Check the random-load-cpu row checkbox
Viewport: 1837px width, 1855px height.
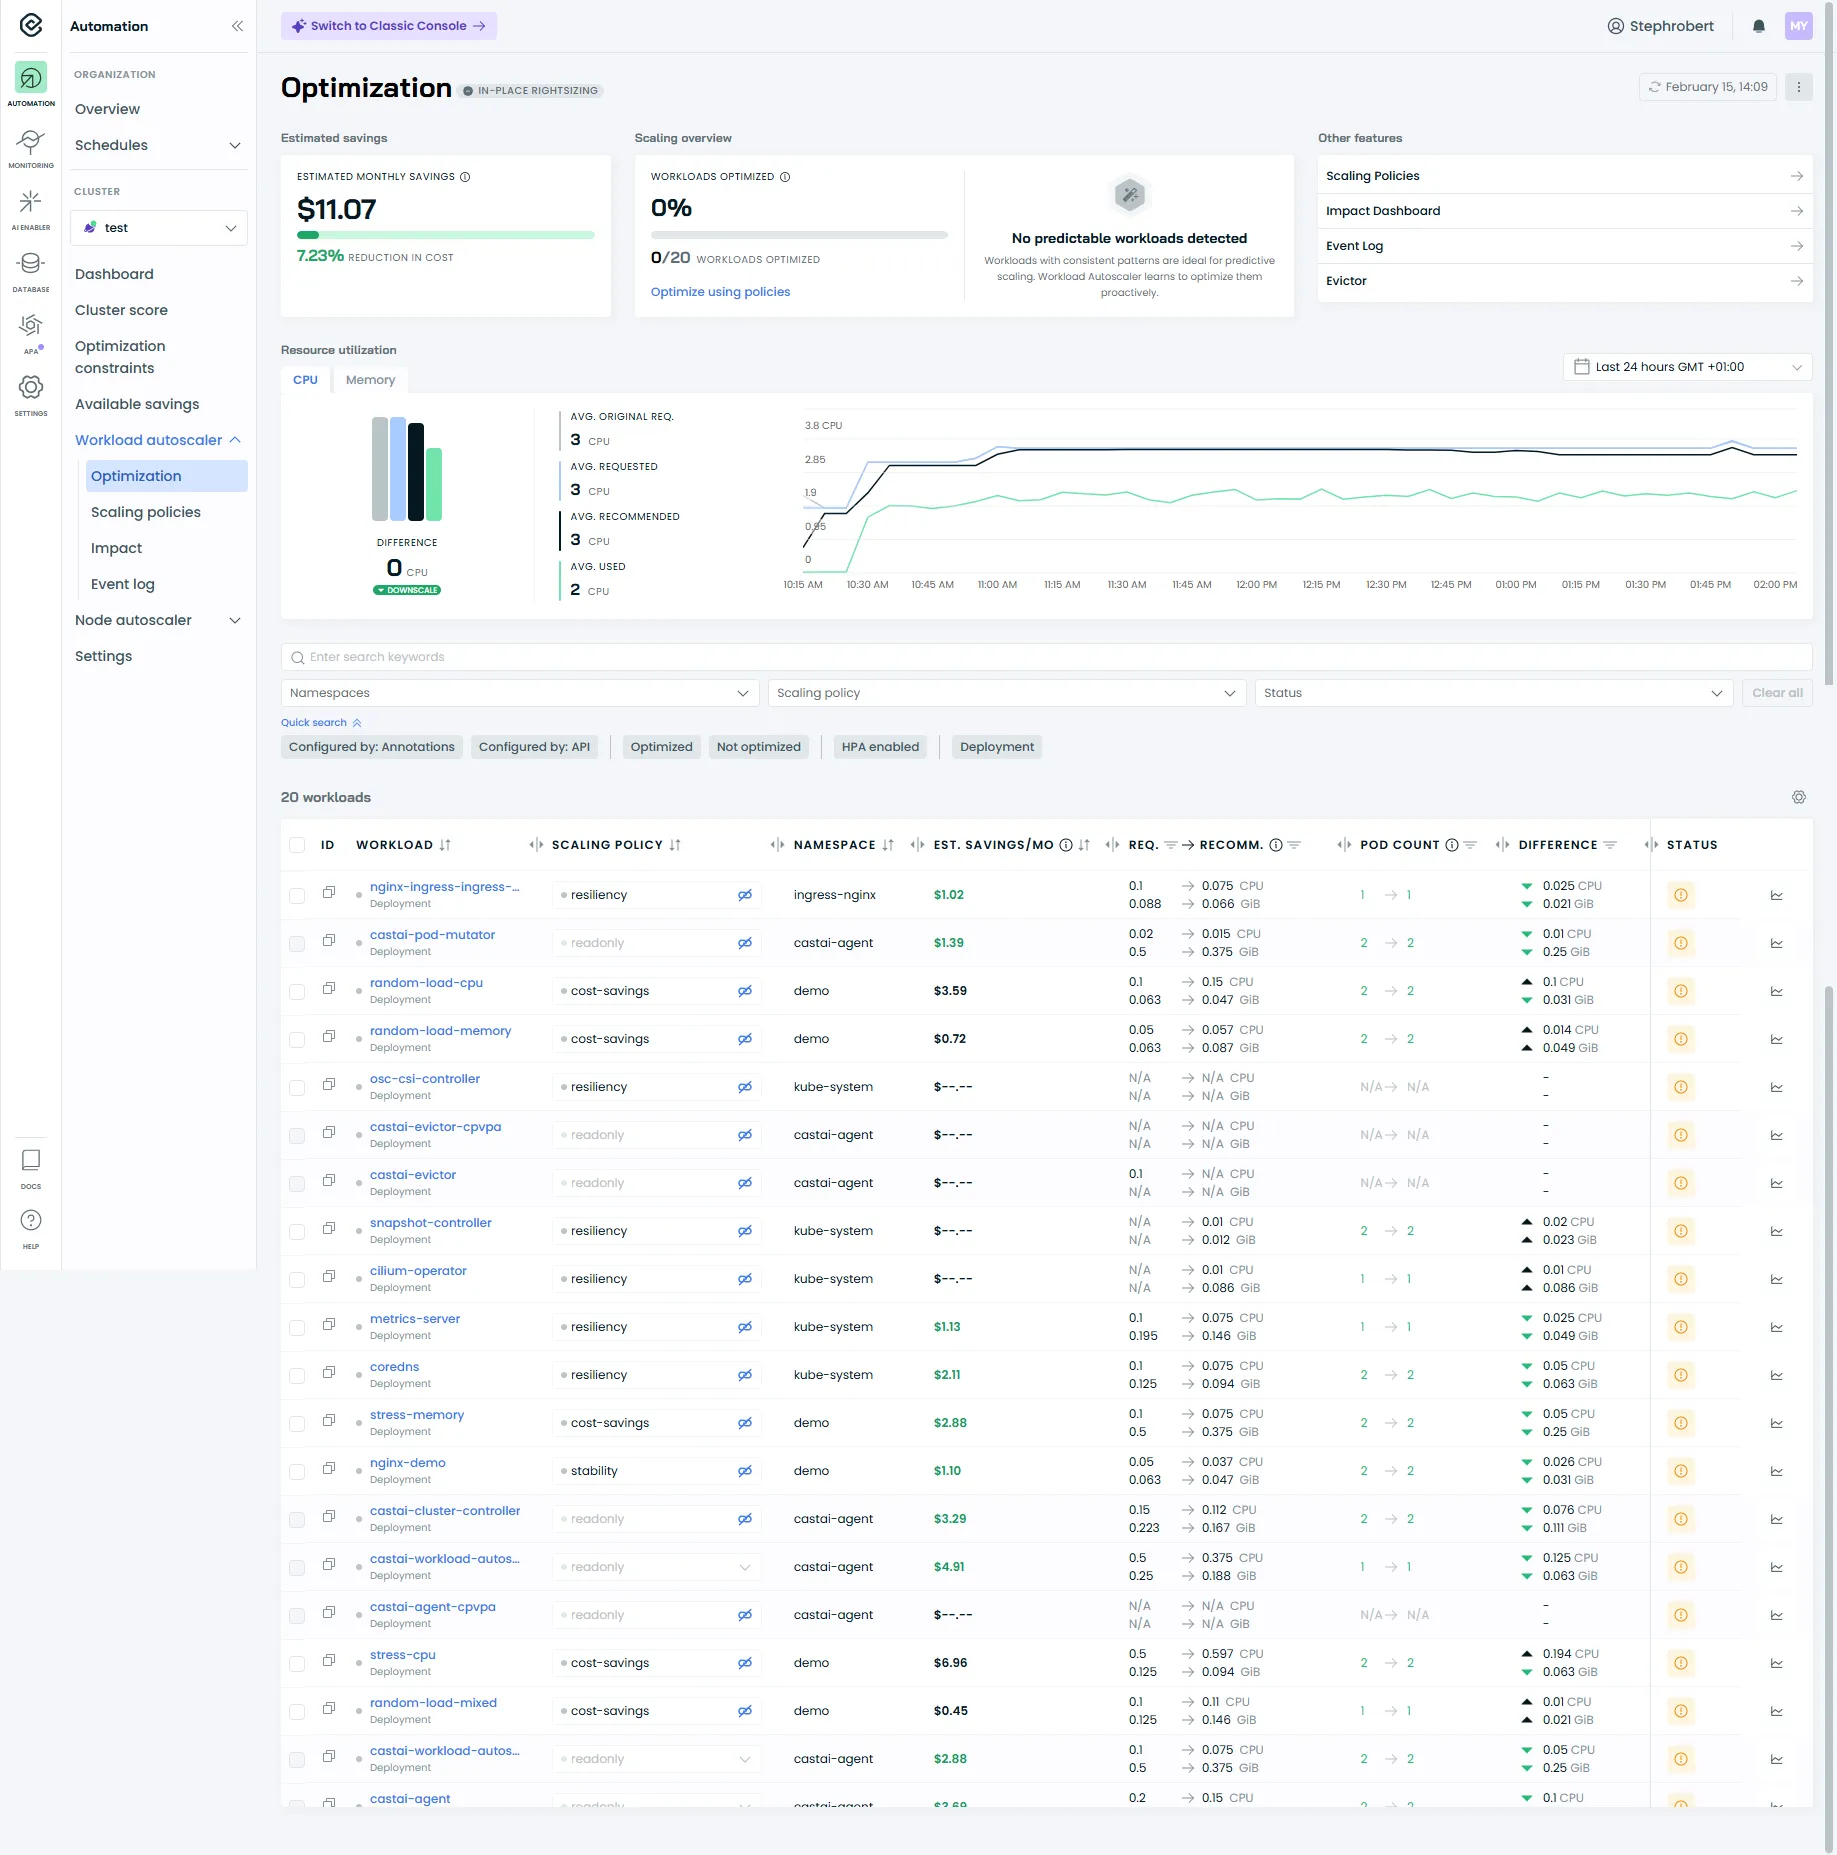297,991
